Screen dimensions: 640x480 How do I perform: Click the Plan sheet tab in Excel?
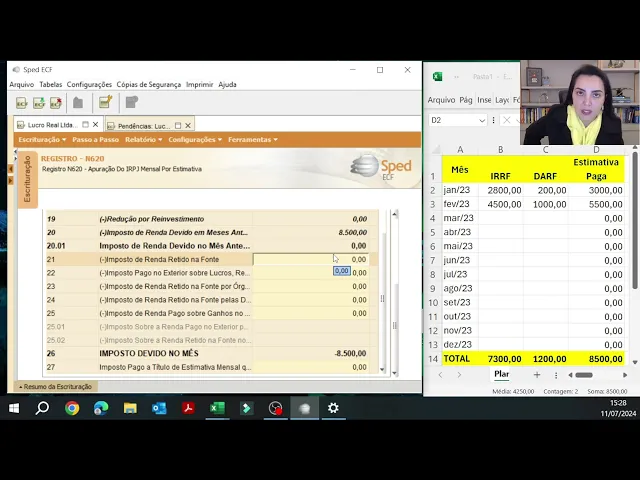point(501,374)
